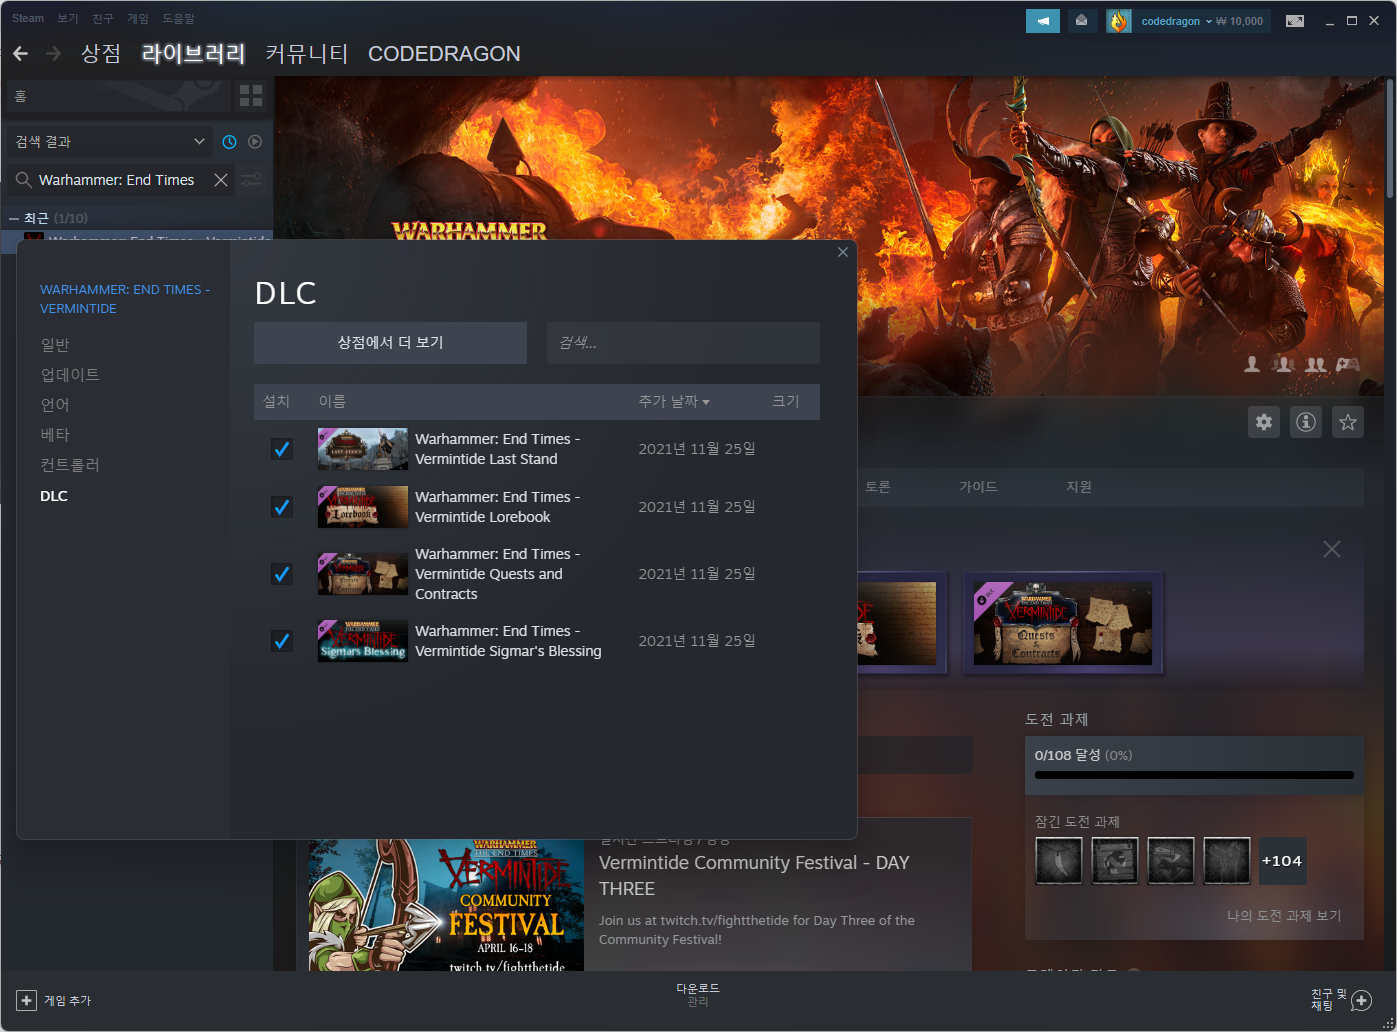Dismiss the DLC banner with X
The width and height of the screenshot is (1397, 1032).
tap(1332, 549)
